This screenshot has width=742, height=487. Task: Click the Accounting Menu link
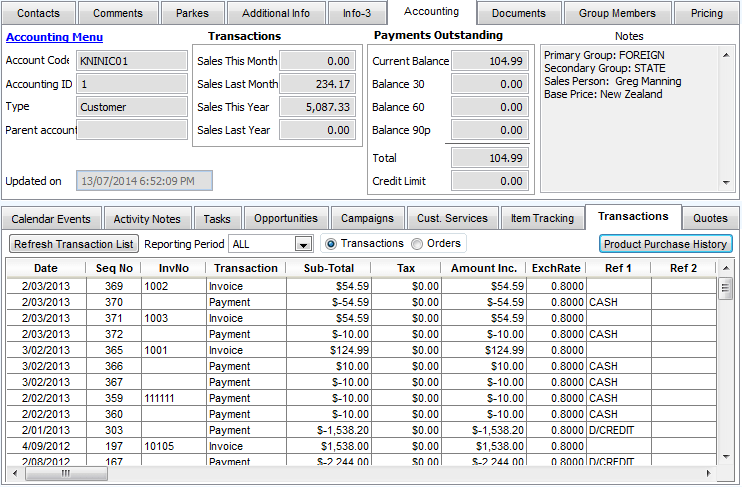54,37
